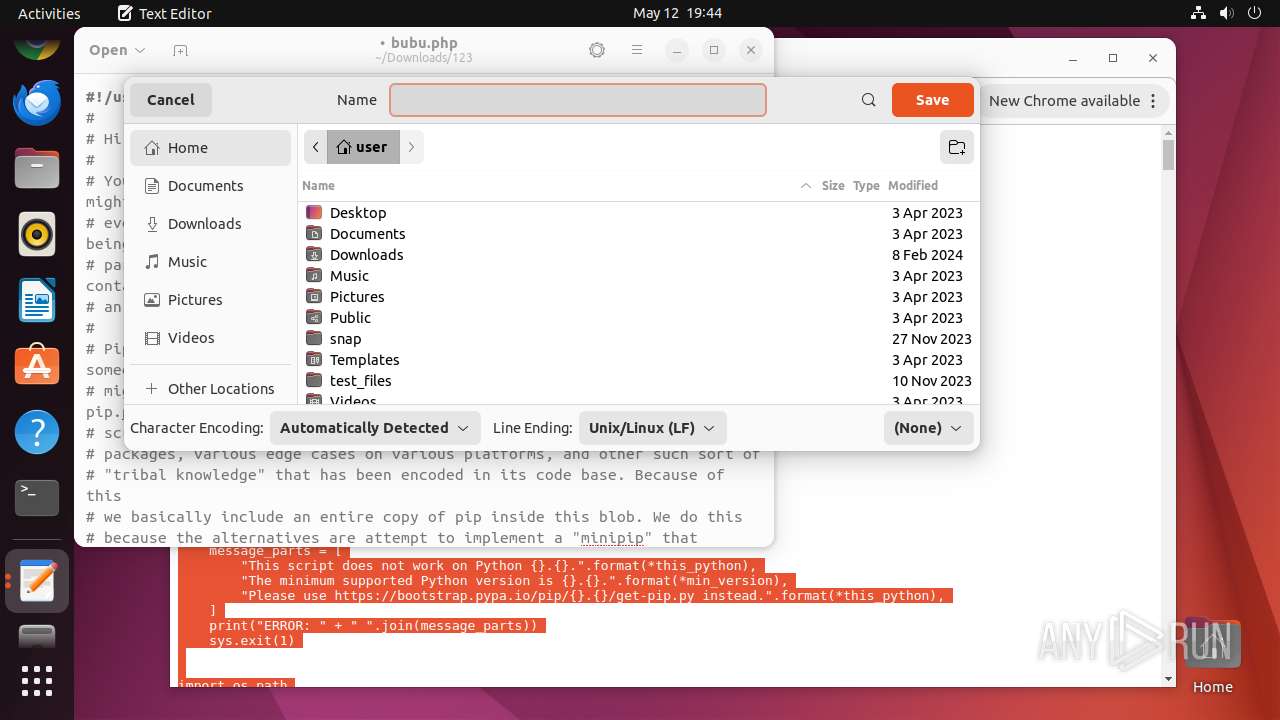Open Videos in the sidebar
Screen dimensions: 1280x720
(210, 338)
